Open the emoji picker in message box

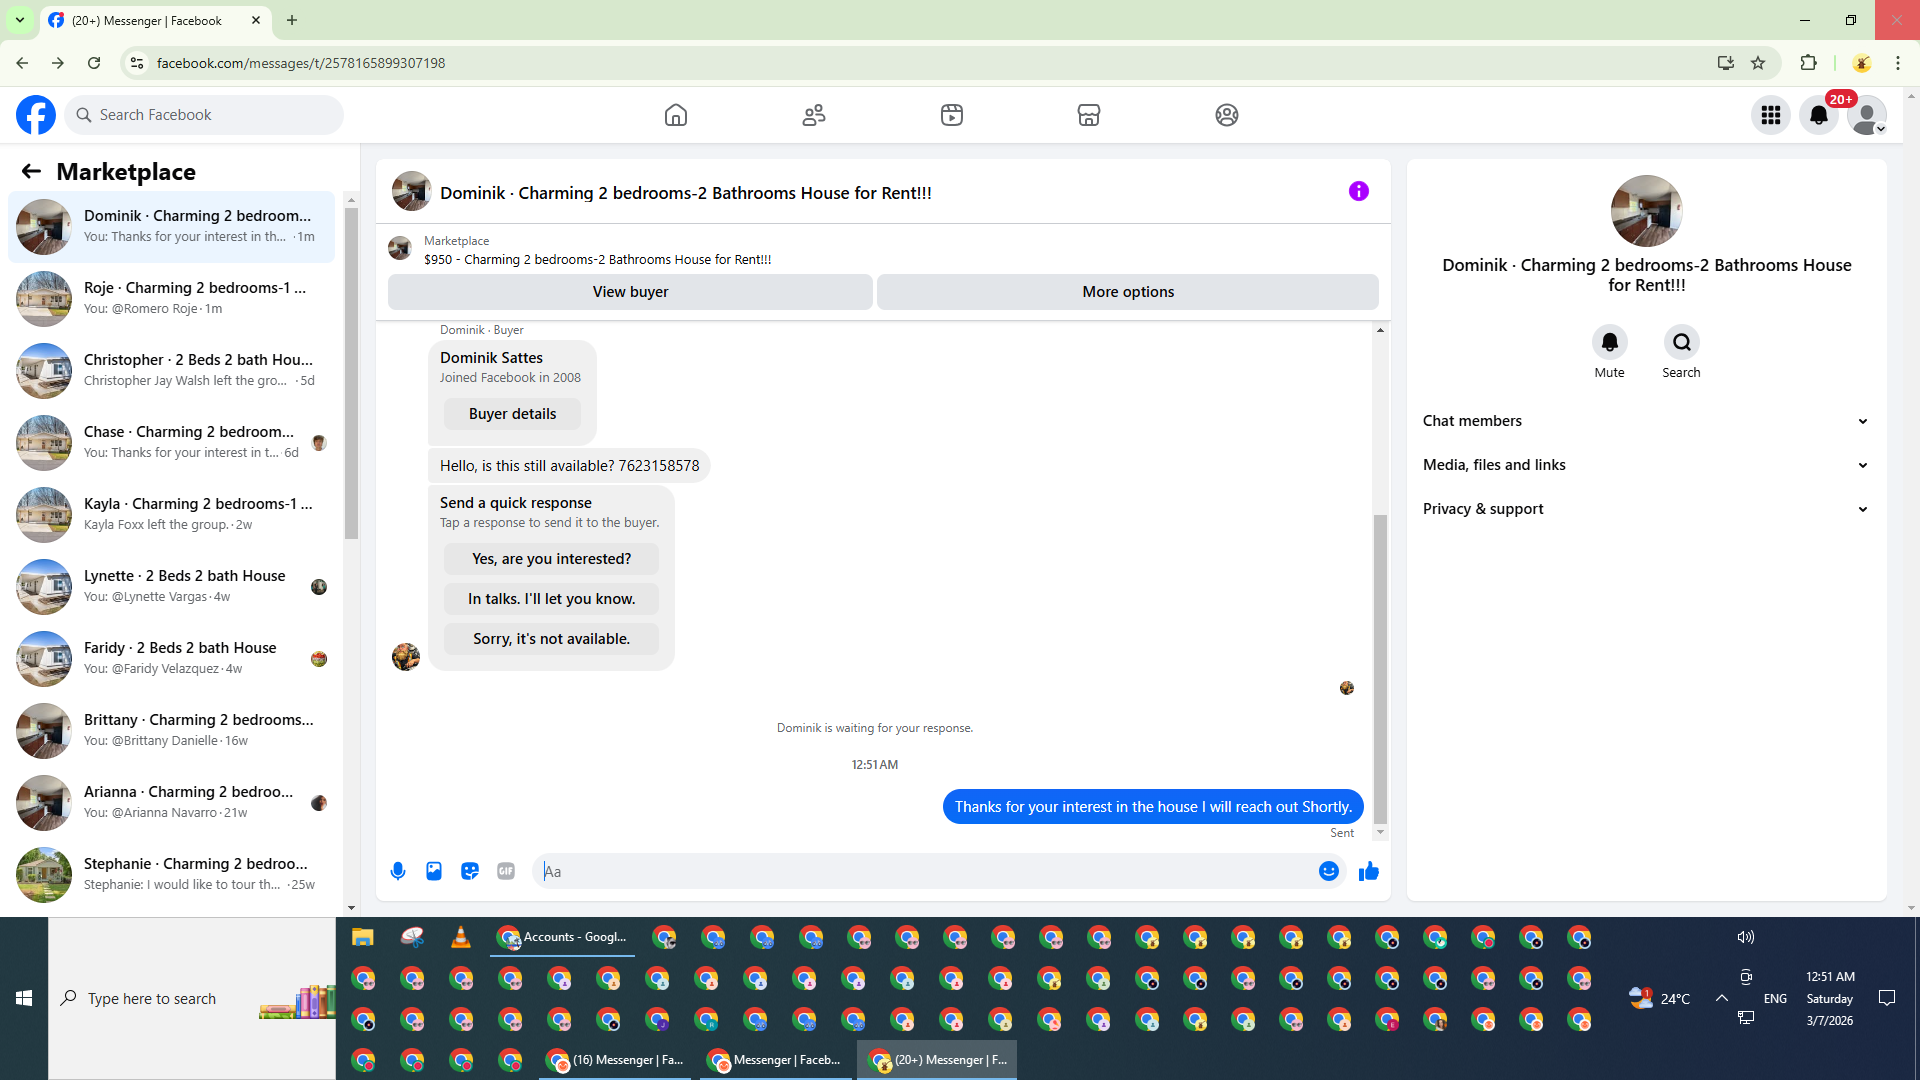click(x=1328, y=871)
